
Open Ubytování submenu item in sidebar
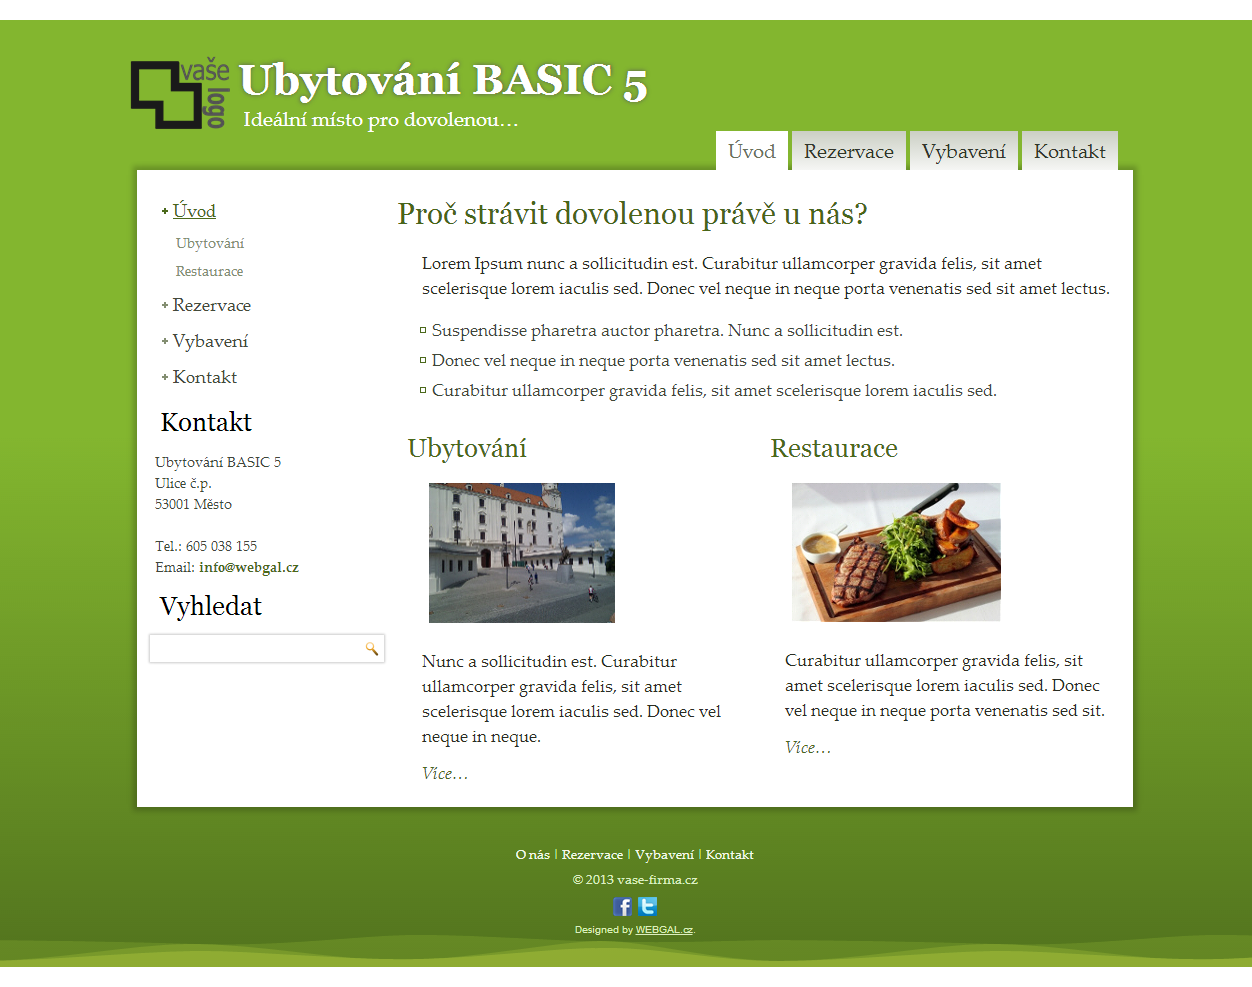(x=210, y=243)
